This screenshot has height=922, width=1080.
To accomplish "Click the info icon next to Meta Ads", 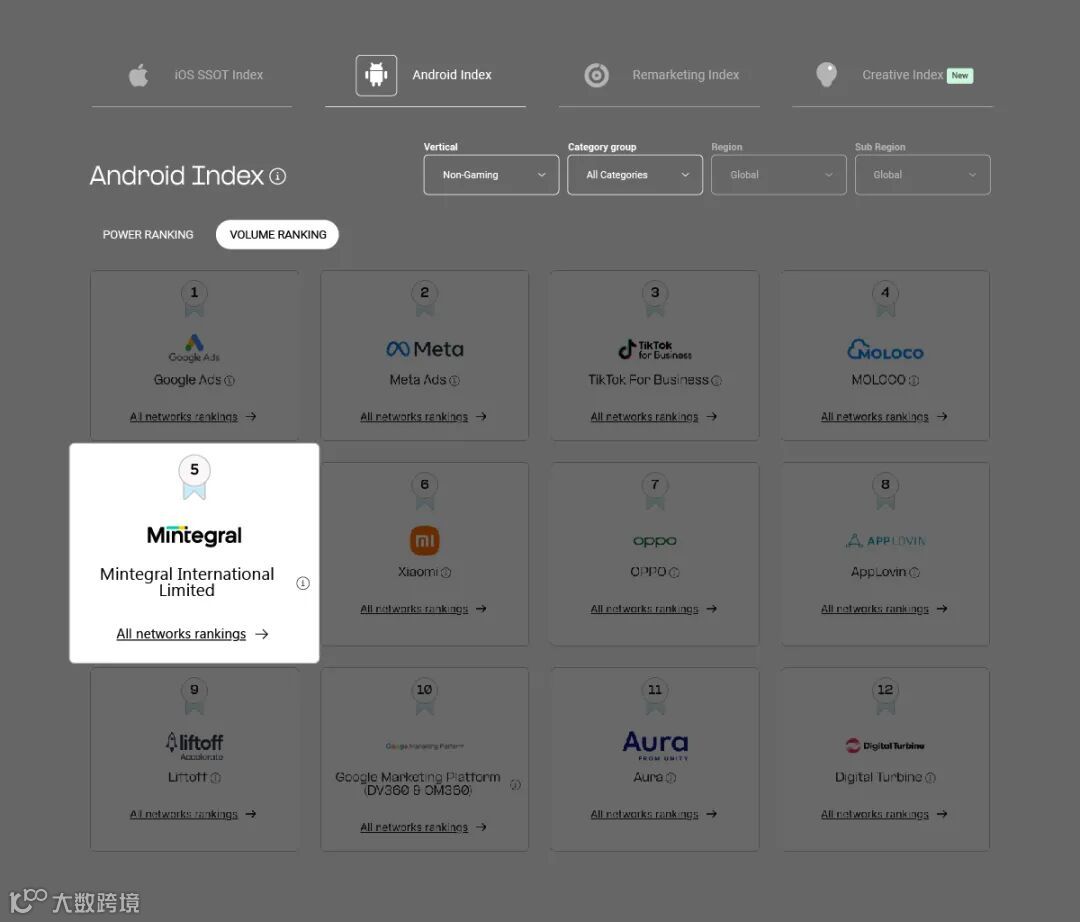I will 455,381.
